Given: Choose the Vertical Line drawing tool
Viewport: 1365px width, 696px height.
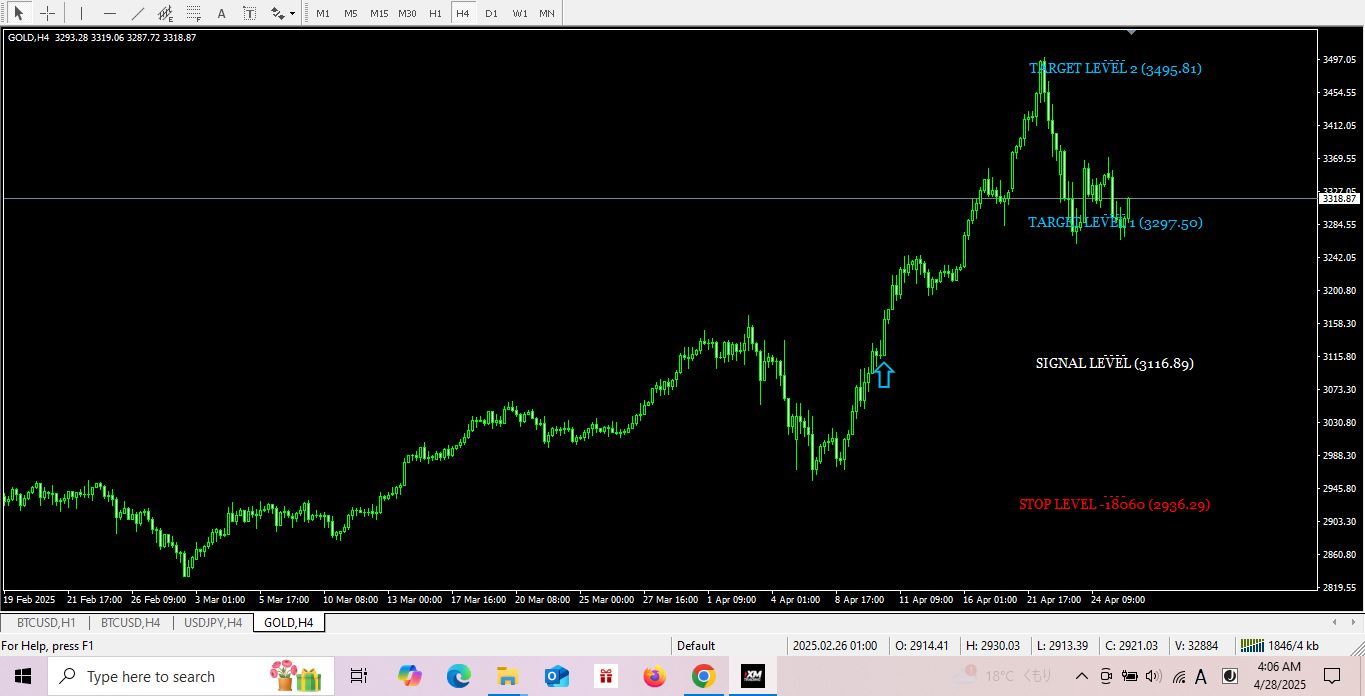Looking at the screenshot, I should coord(81,14).
